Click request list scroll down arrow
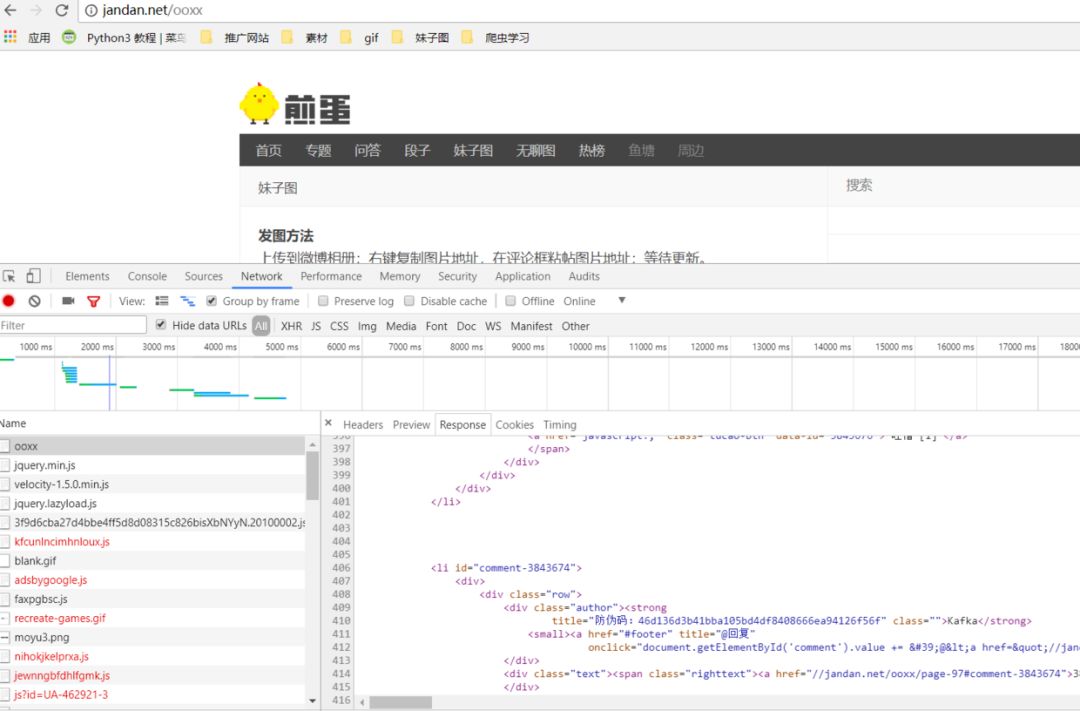Viewport: 1080px width, 711px height. [x=313, y=701]
